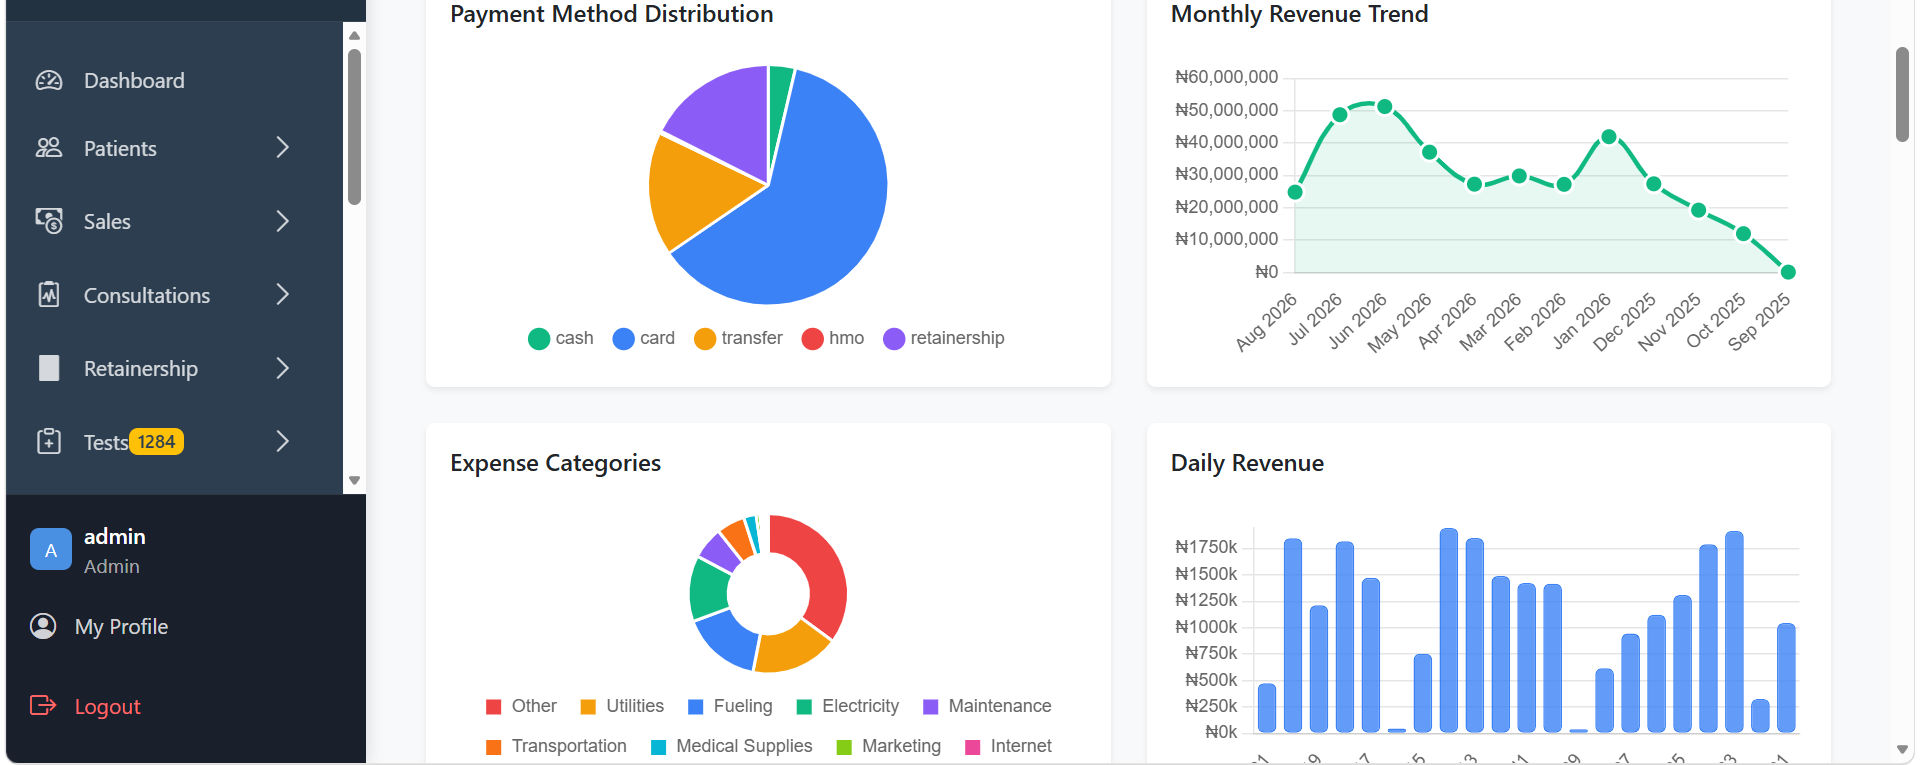
Task: Click the main page scrollbar thumb
Action: (x=1902, y=94)
